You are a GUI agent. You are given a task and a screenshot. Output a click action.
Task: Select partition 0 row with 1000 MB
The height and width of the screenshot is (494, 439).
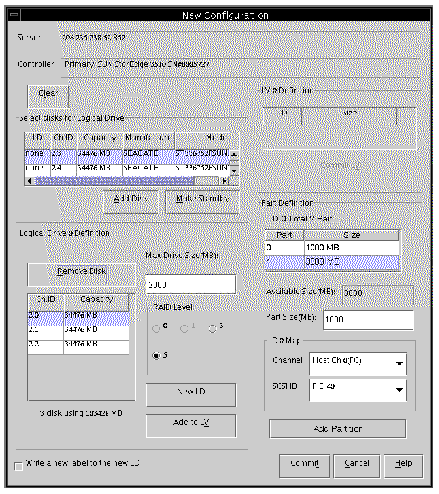[332, 248]
